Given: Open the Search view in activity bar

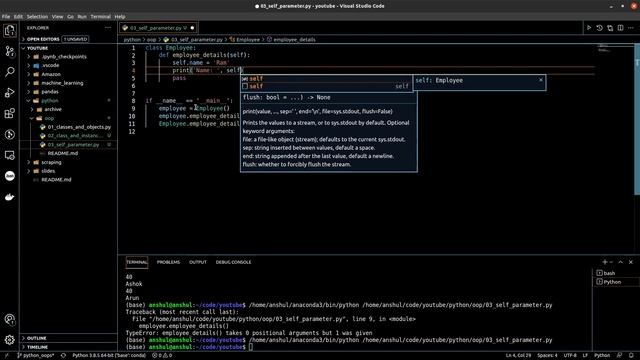Looking at the screenshot, I should [x=10, y=72].
